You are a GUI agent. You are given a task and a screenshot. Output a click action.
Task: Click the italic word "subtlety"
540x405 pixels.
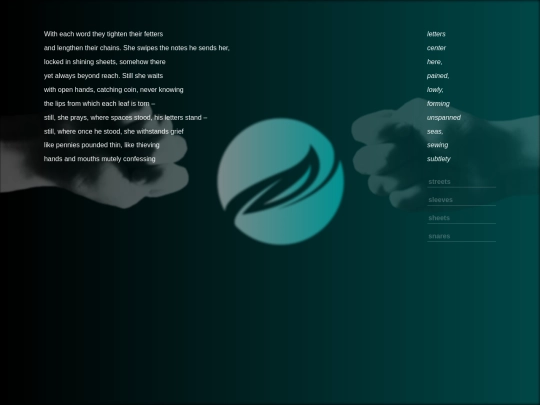pyautogui.click(x=439, y=159)
